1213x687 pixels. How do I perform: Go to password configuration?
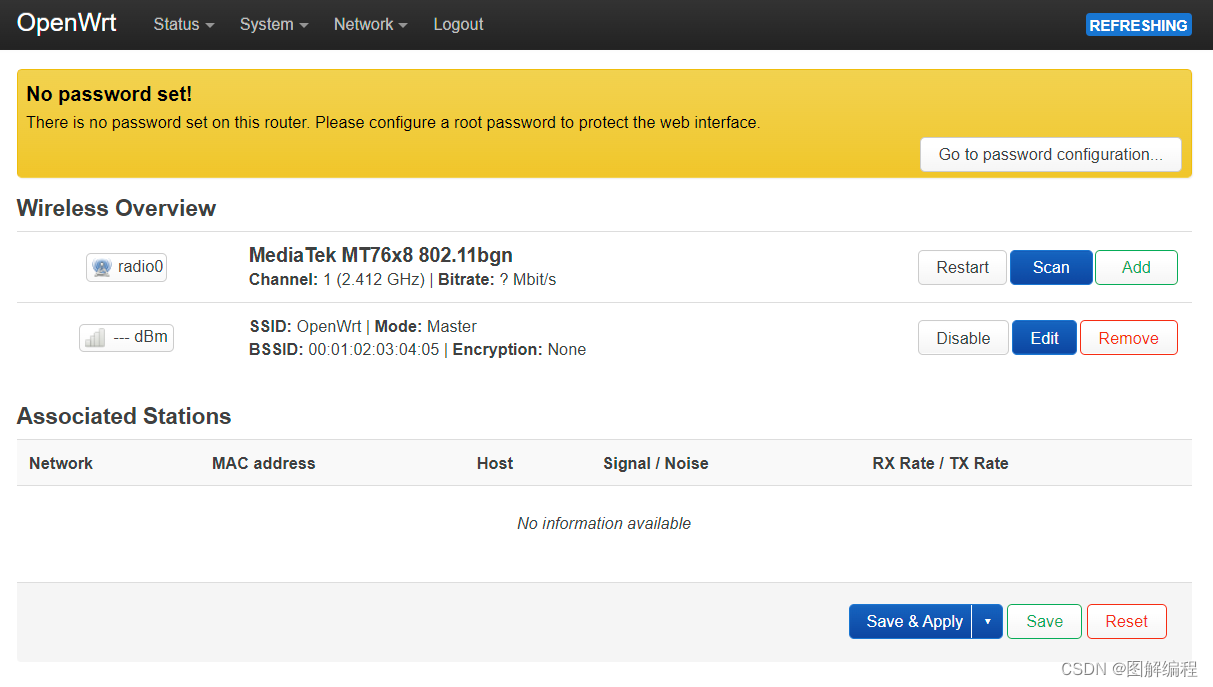tap(1051, 154)
